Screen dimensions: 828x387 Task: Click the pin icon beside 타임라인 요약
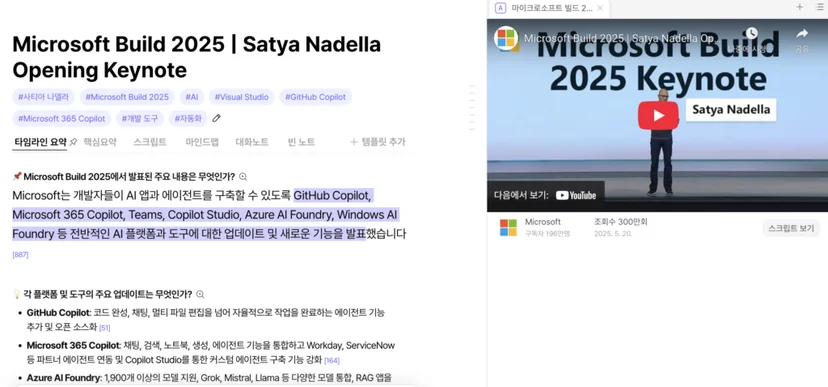[x=73, y=142]
